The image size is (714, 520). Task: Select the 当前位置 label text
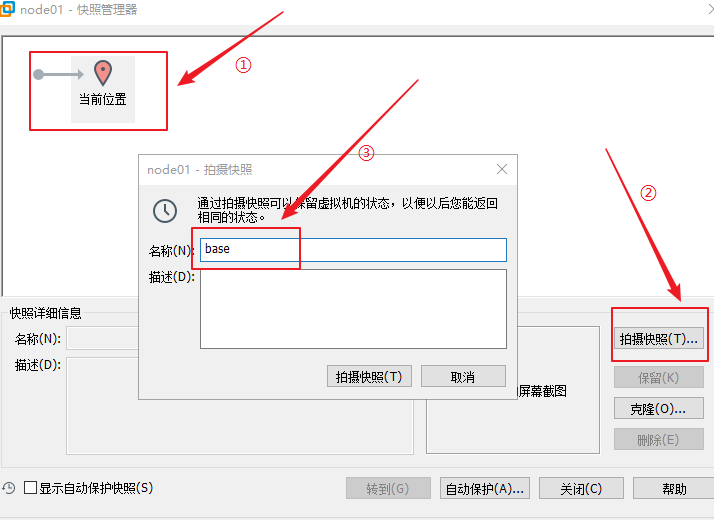103,99
